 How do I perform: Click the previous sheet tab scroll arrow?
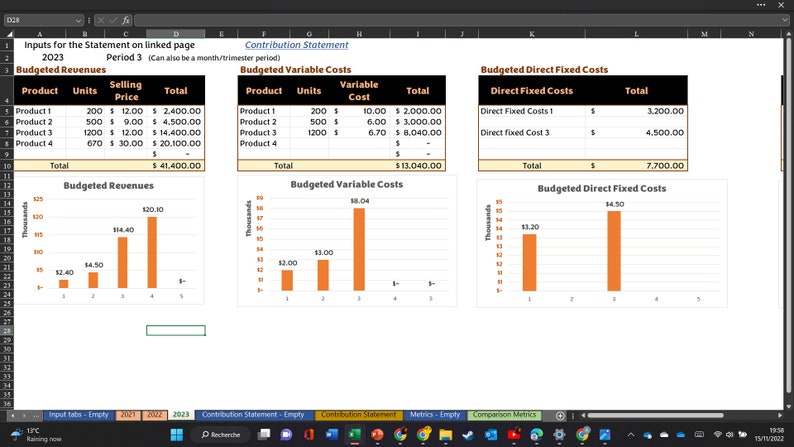coord(13,415)
